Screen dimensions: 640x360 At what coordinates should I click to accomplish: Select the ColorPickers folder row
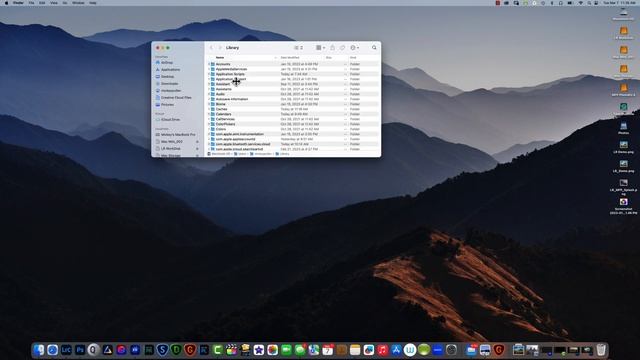pyautogui.click(x=293, y=124)
